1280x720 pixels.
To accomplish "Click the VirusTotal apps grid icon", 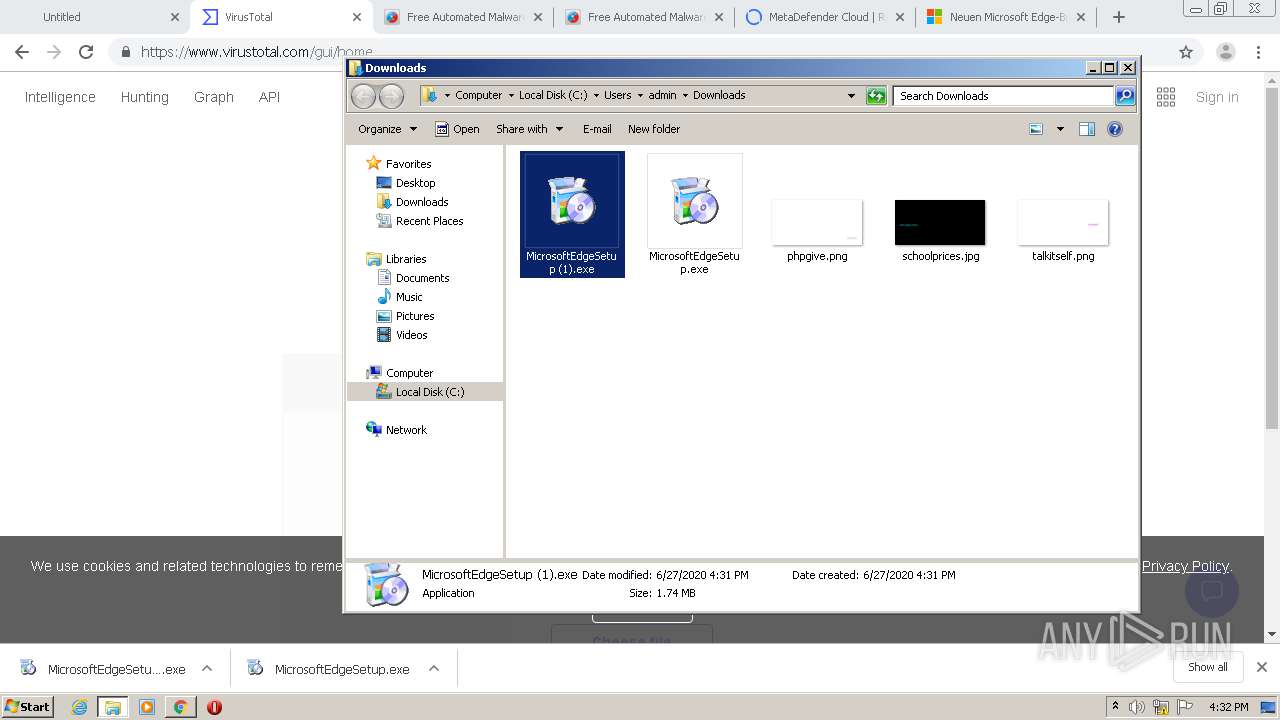I will coord(1166,97).
